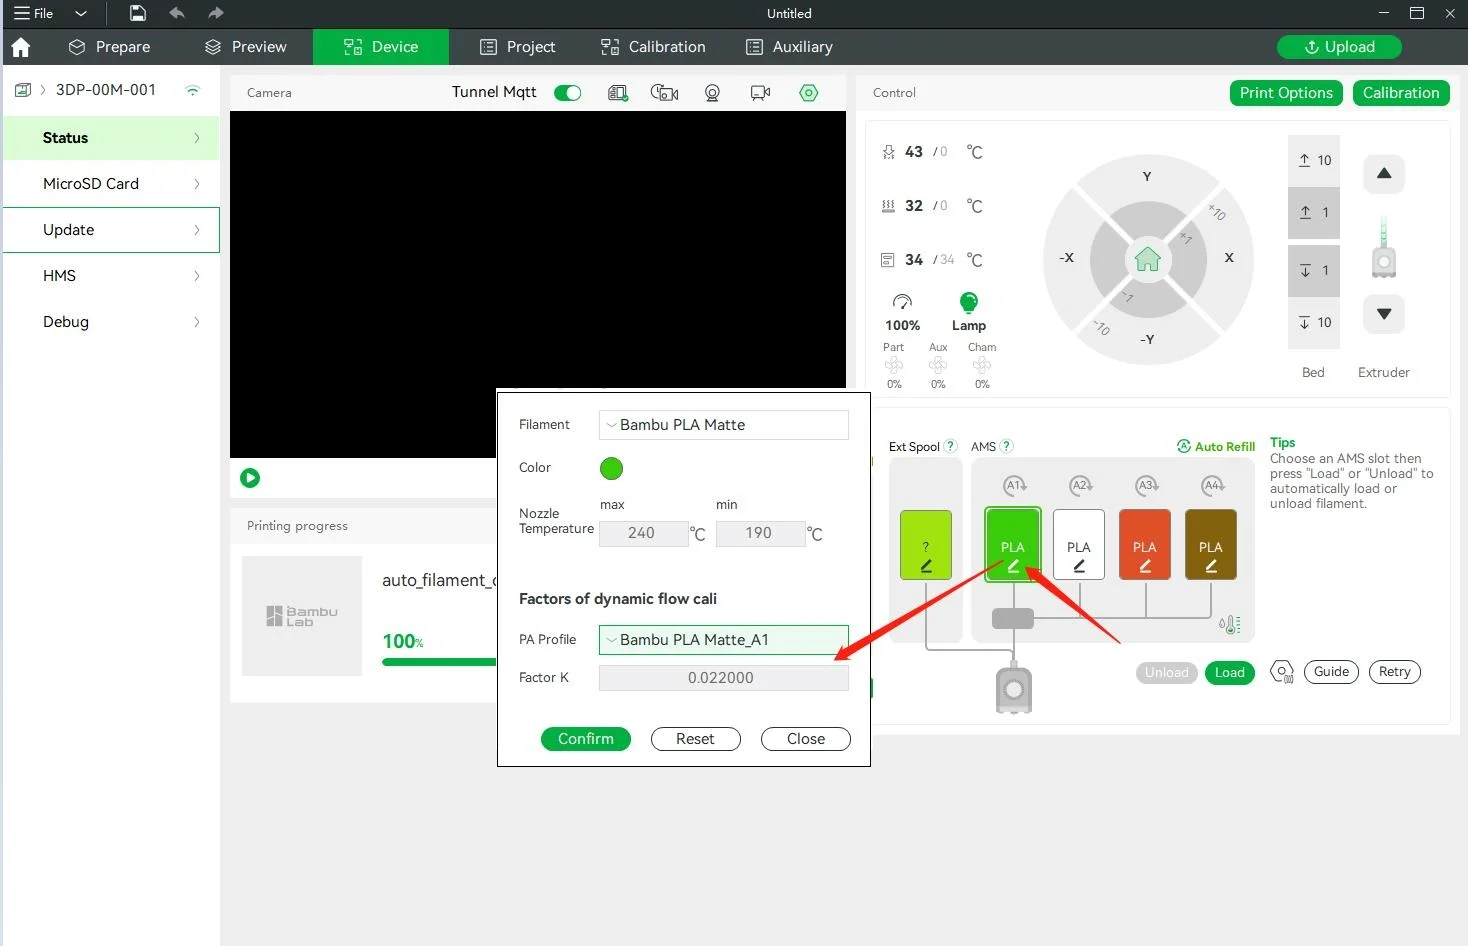Click the help icon next to AMS
Screen dimensions: 1468x946
1006,446
